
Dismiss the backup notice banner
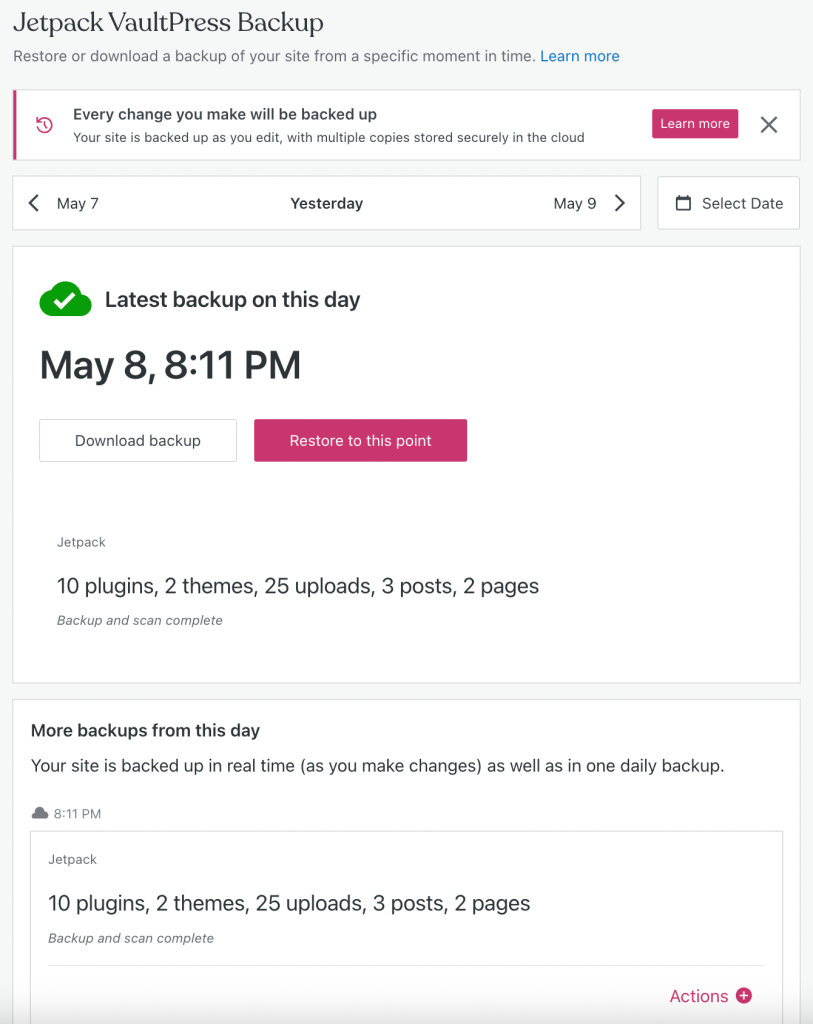tap(769, 125)
